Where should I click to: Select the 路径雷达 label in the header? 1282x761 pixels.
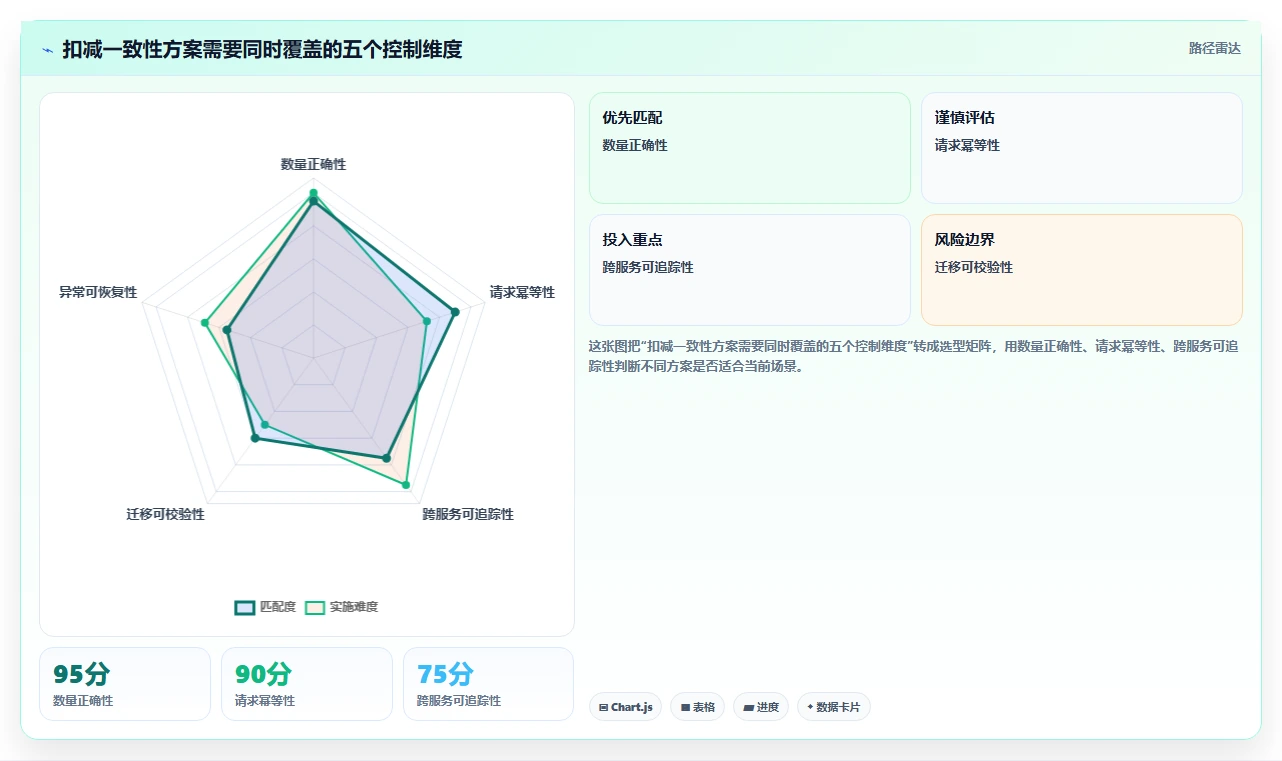1215,48
